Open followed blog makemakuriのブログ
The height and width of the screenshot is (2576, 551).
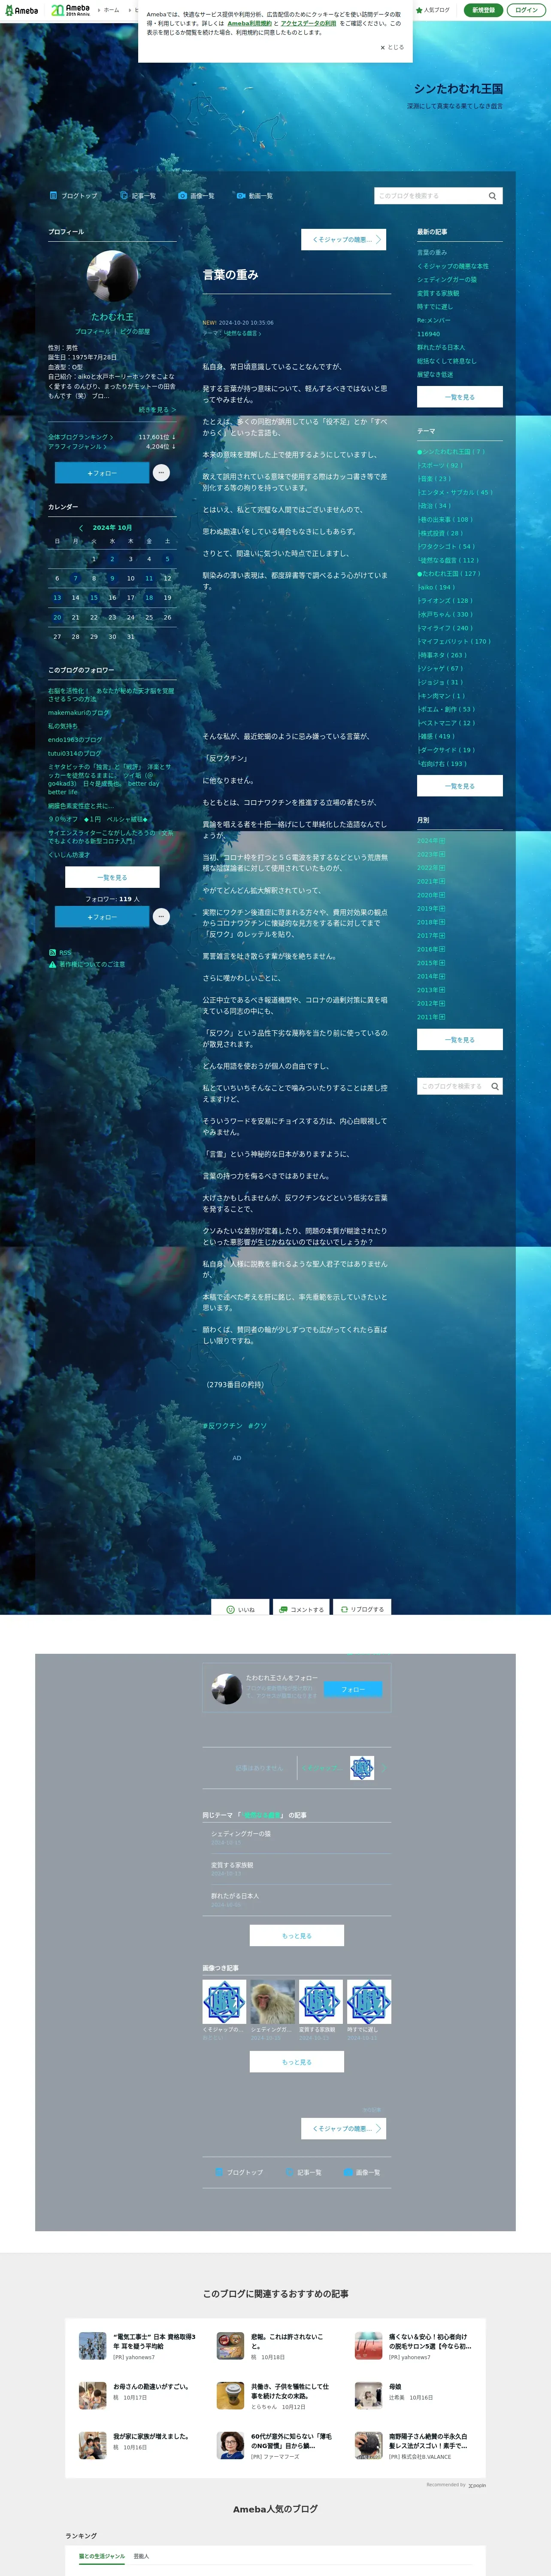point(79,713)
